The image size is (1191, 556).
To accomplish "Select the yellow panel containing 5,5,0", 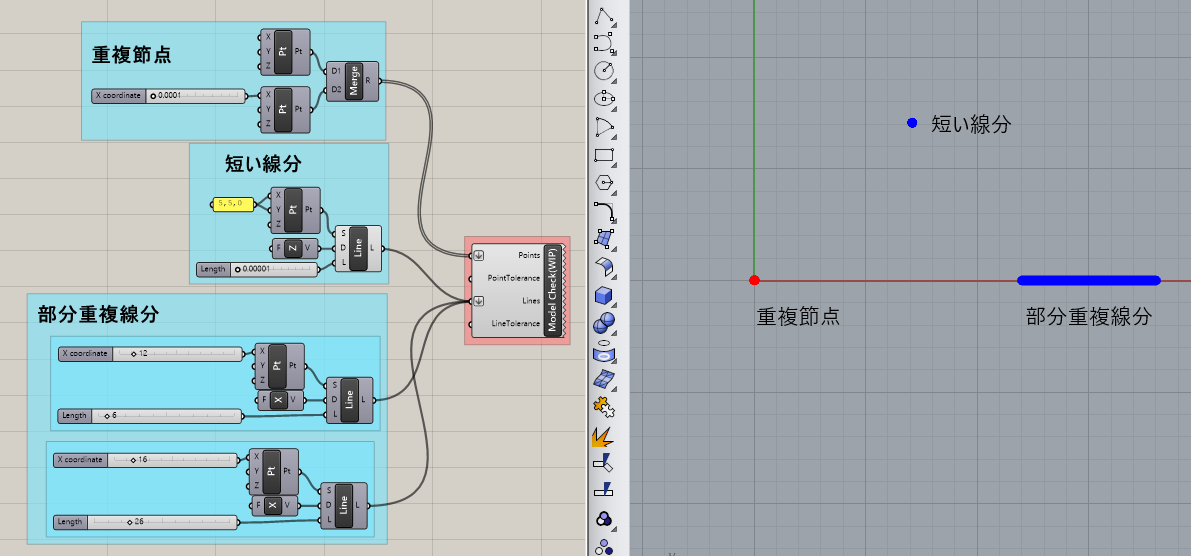I will point(232,203).
